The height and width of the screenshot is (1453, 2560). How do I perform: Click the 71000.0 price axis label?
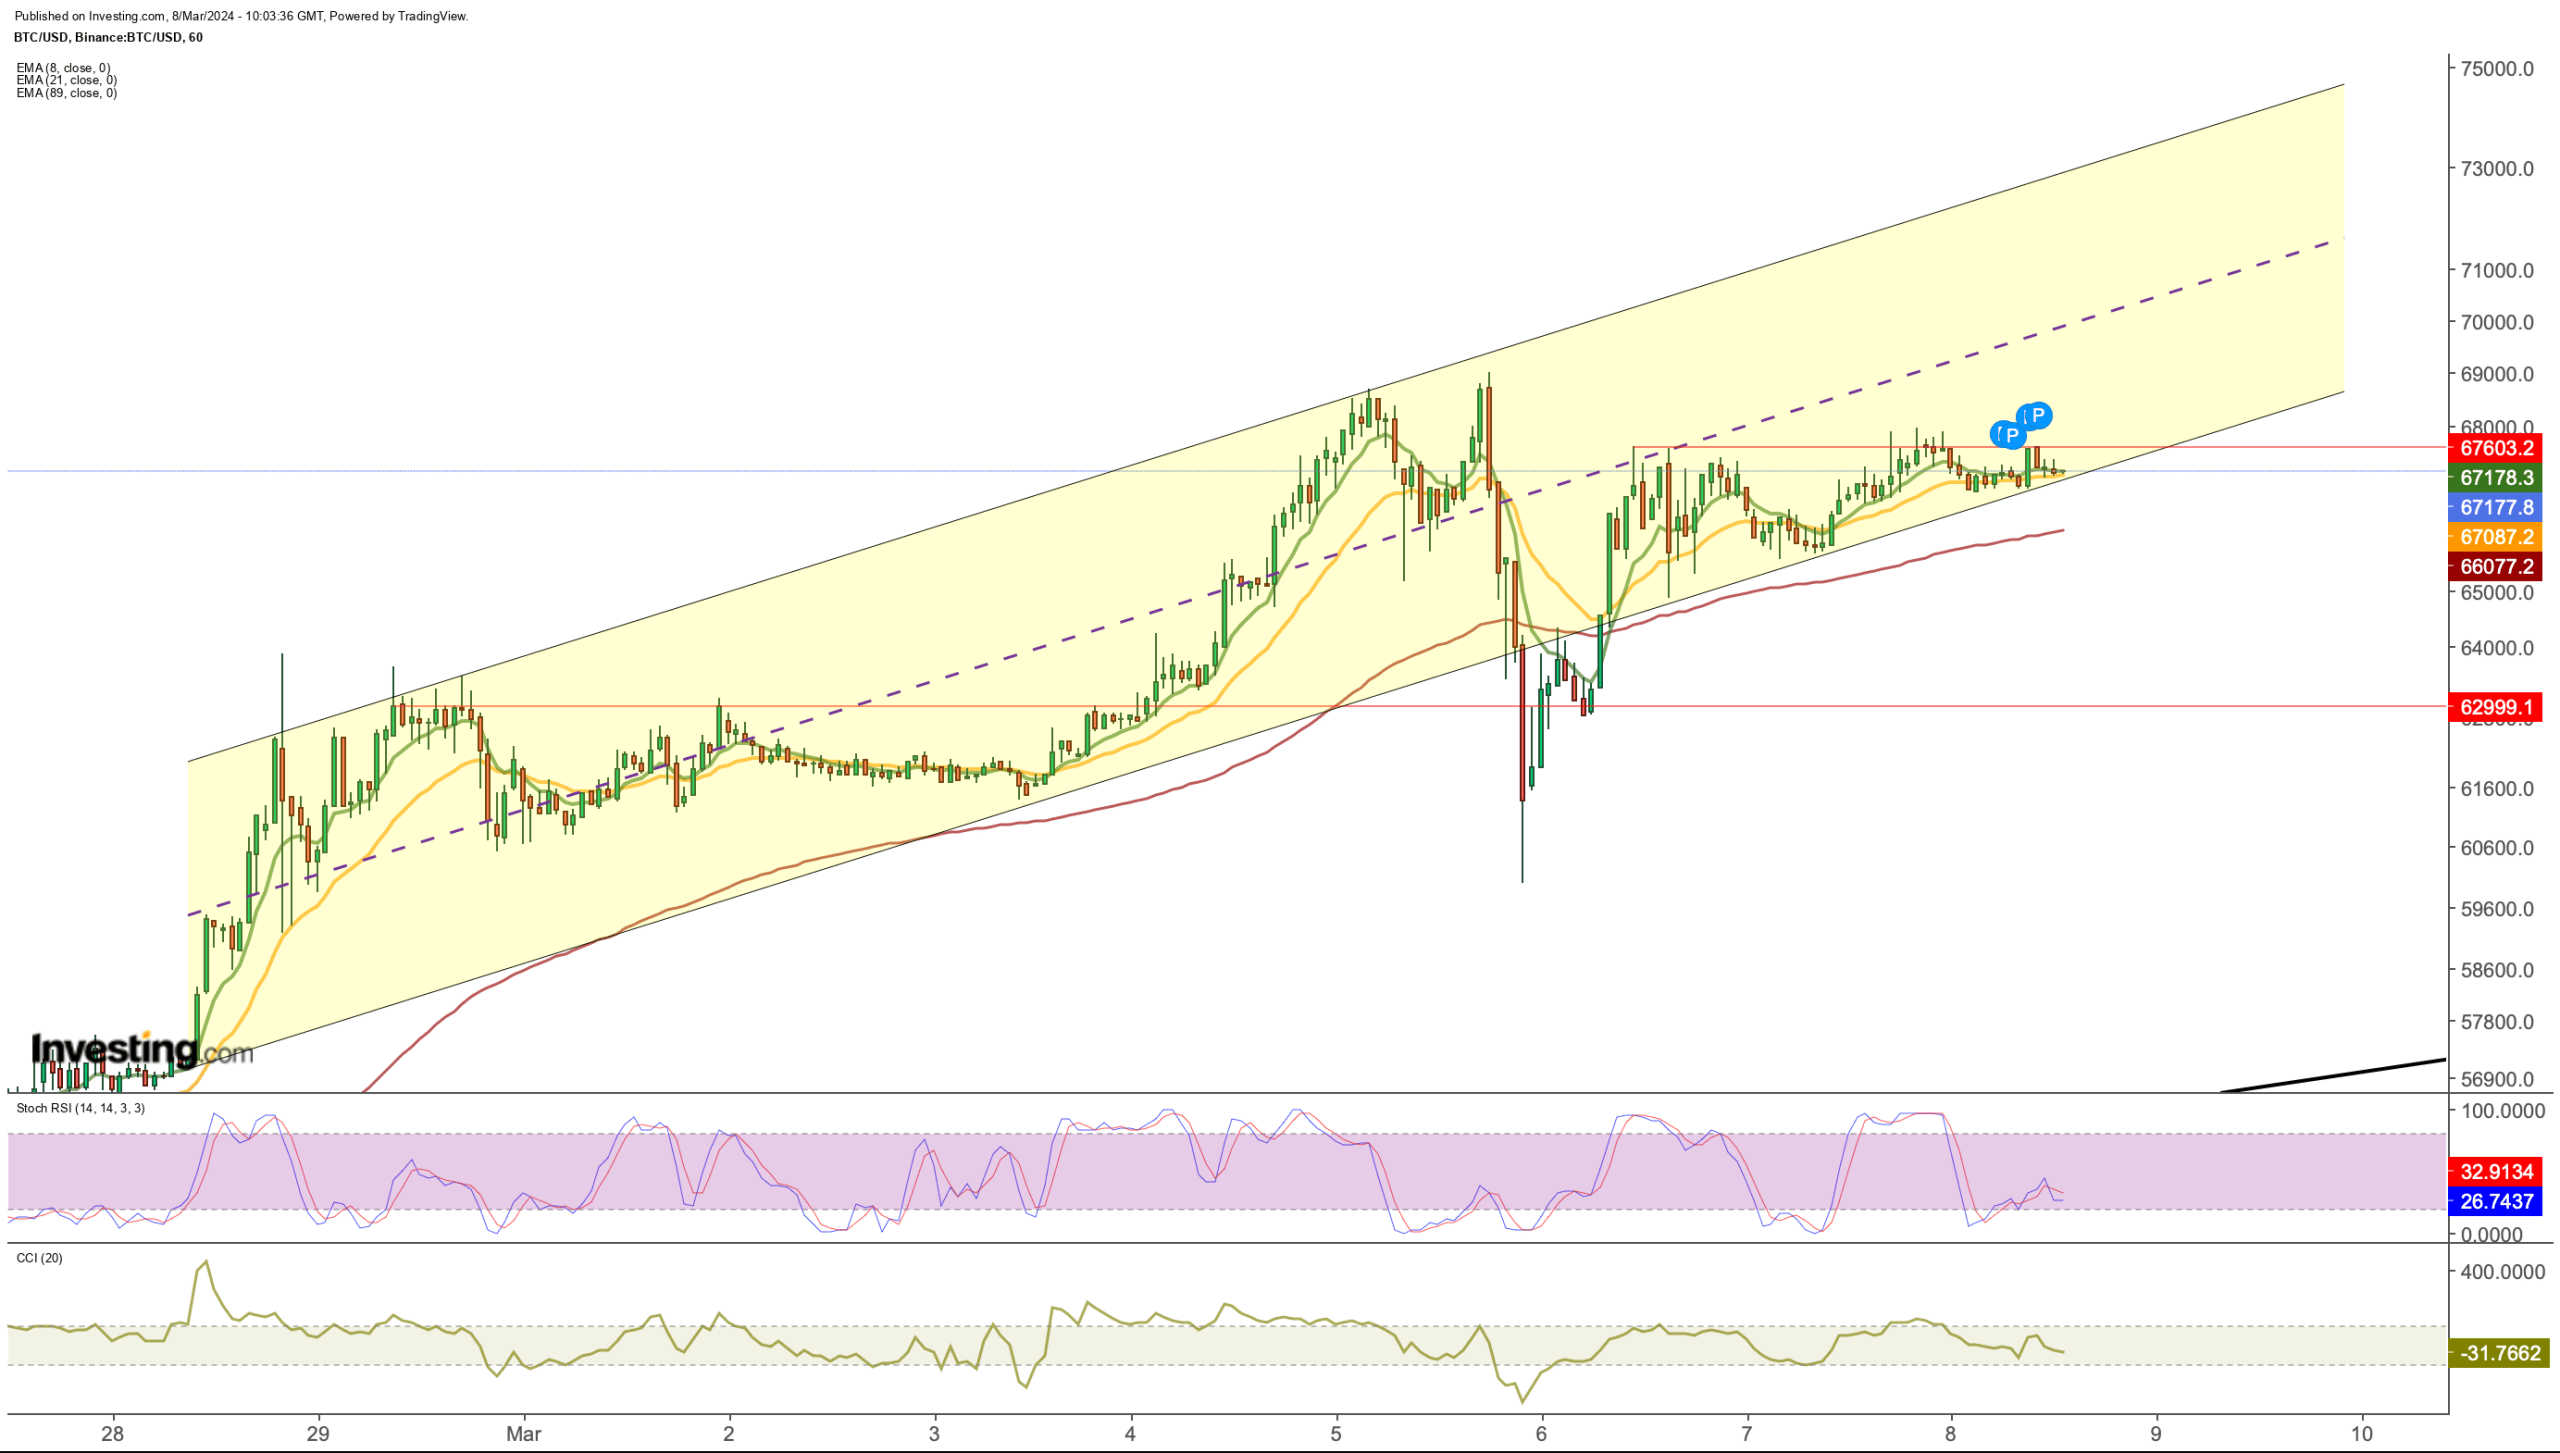(2497, 270)
